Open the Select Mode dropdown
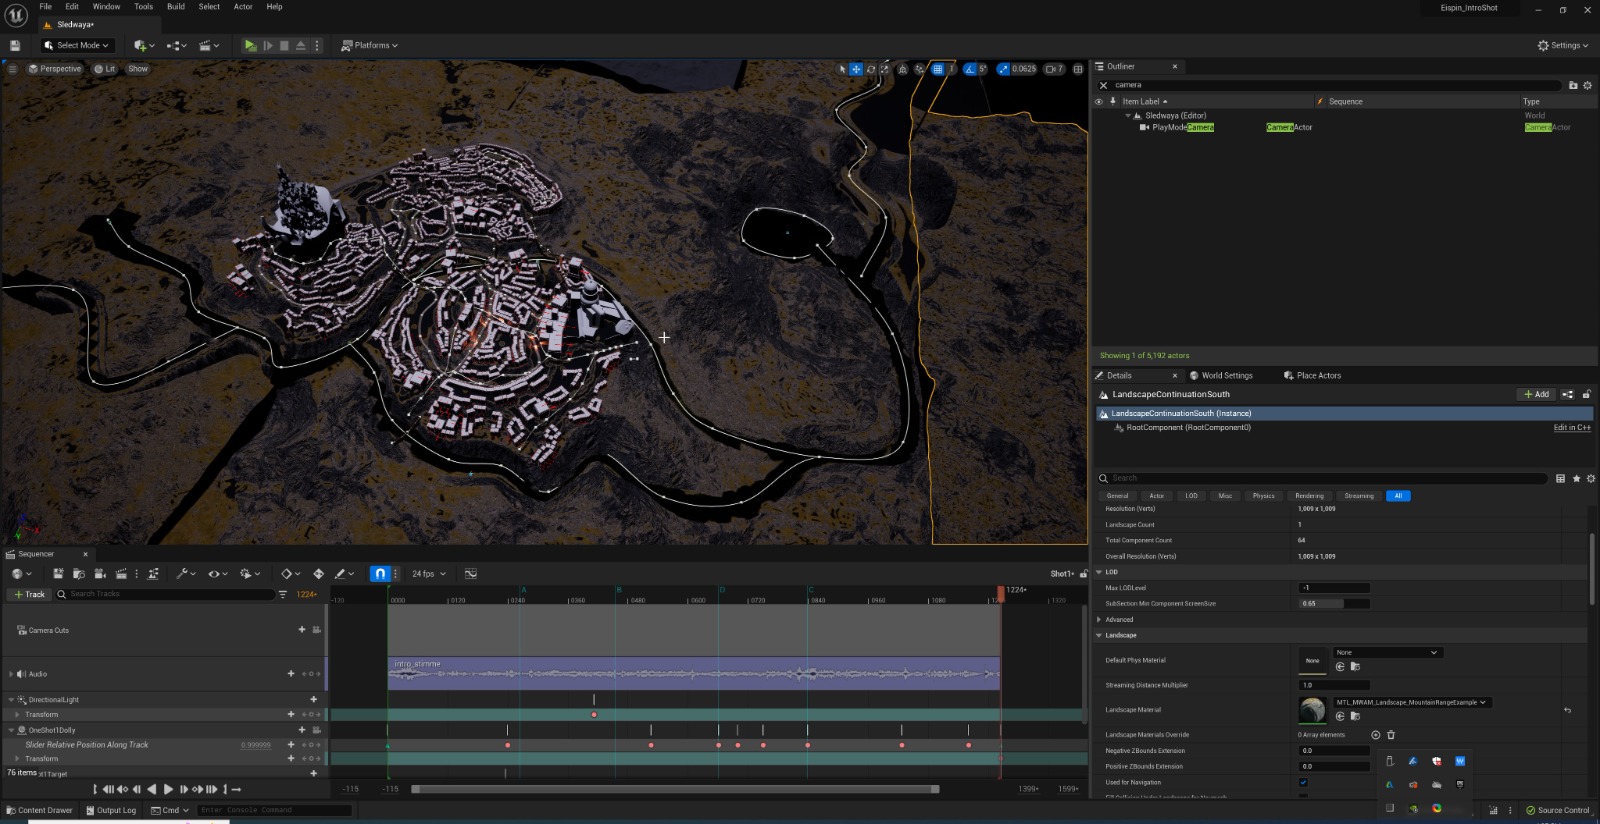The width and height of the screenshot is (1600, 824). pyautogui.click(x=77, y=45)
